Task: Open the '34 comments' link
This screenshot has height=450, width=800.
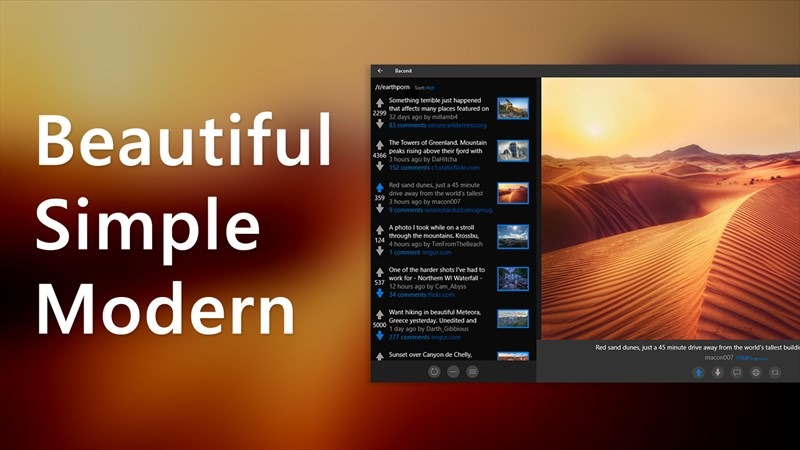Action: tap(407, 294)
